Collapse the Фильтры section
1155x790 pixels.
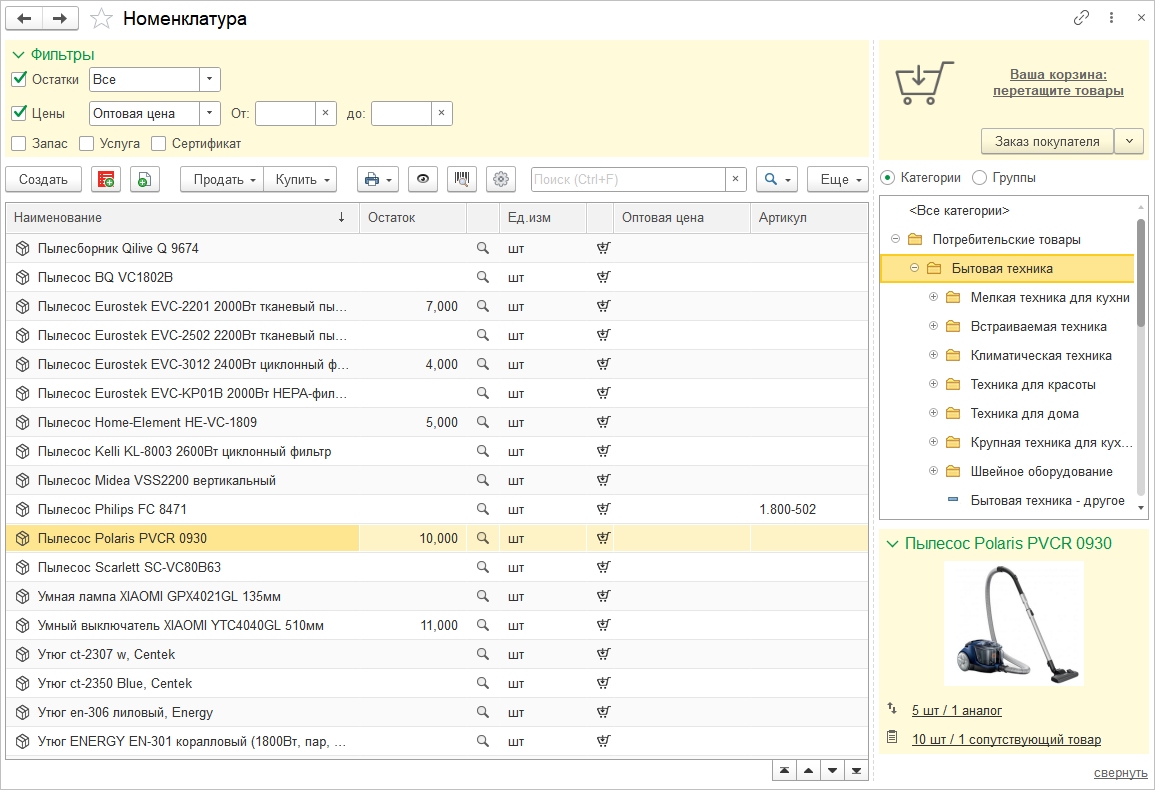coord(18,55)
